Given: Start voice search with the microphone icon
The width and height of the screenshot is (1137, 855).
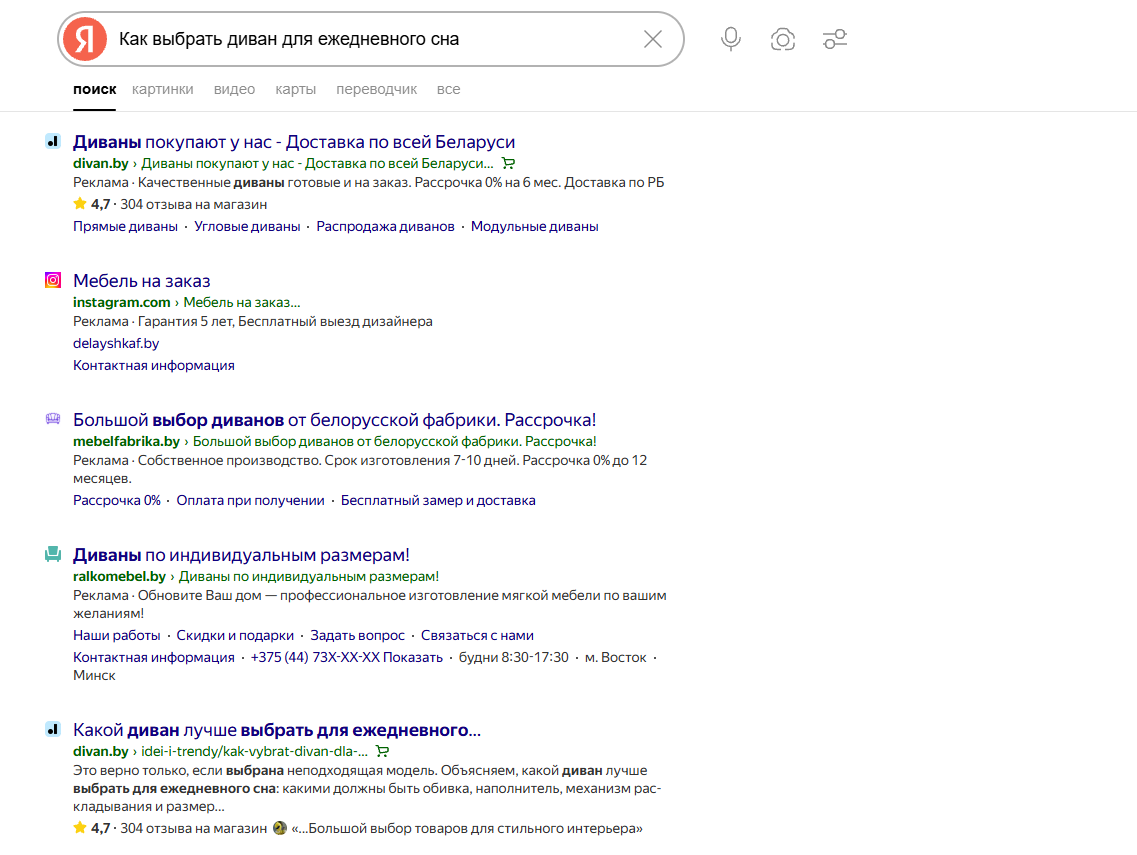Looking at the screenshot, I should [x=731, y=39].
